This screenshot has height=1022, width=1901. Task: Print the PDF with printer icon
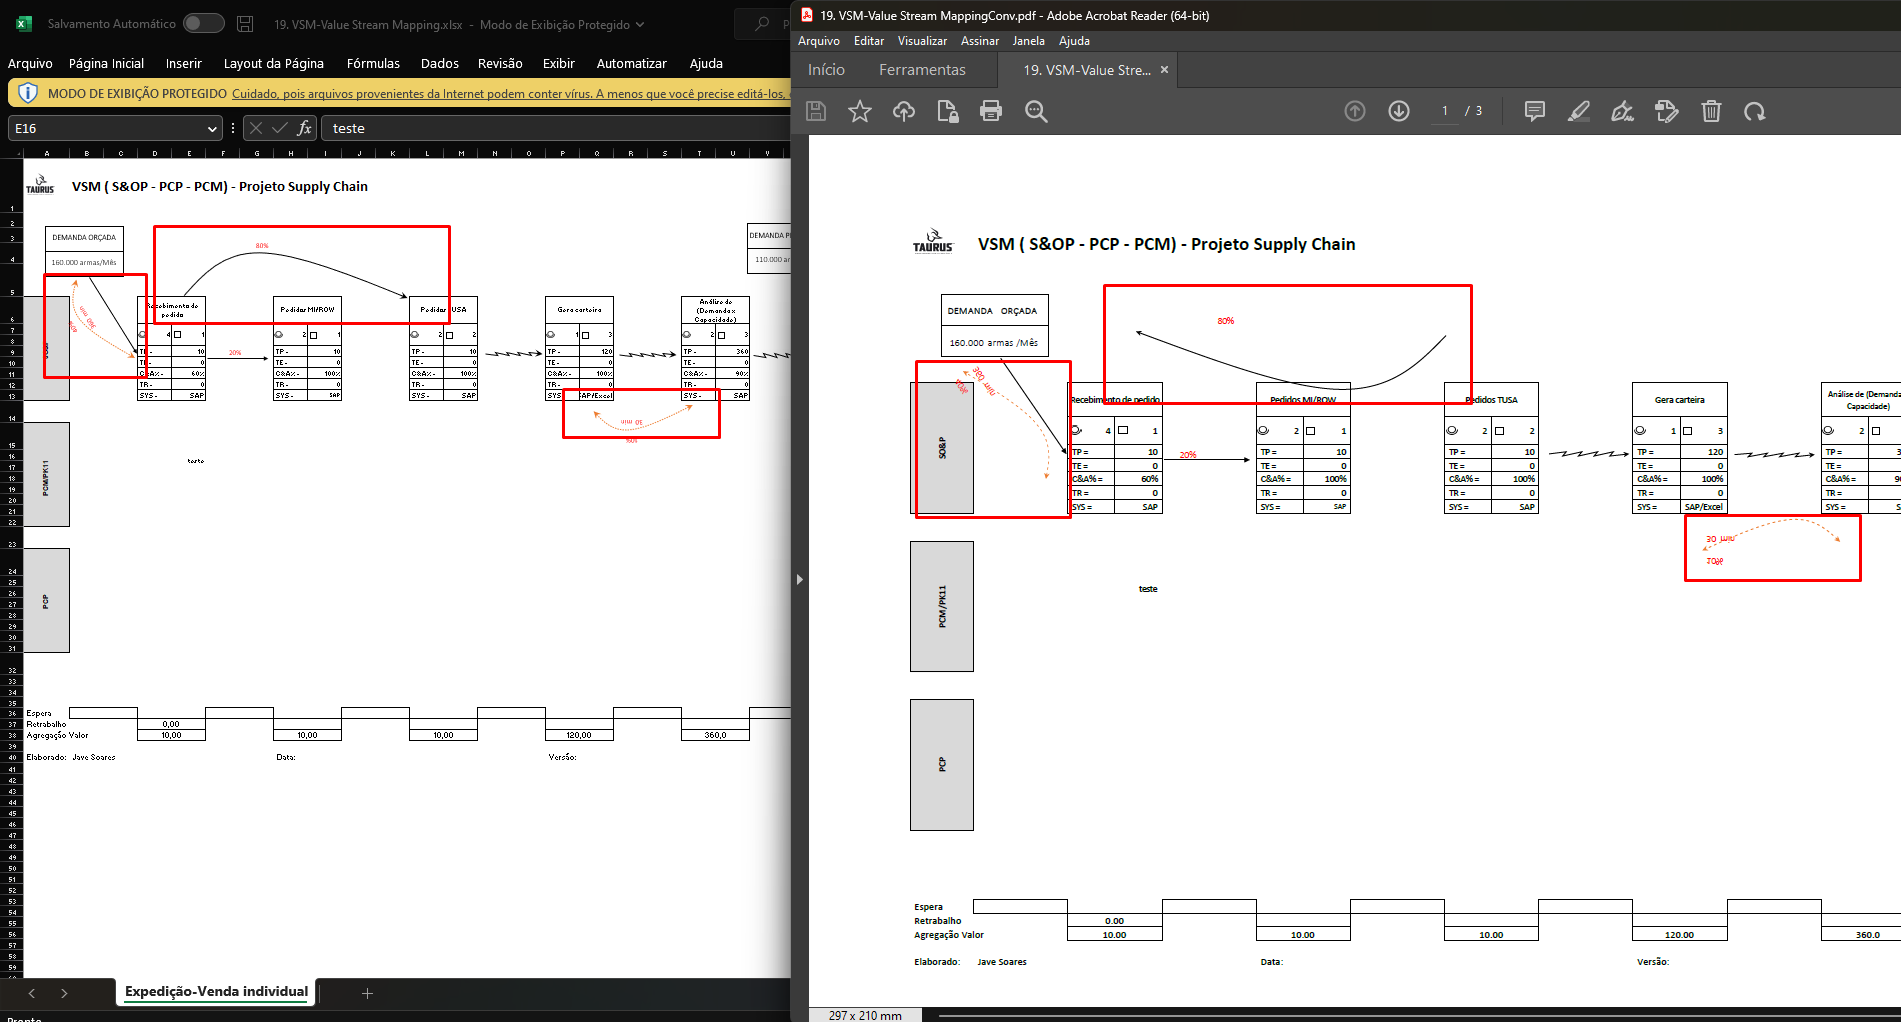[991, 111]
